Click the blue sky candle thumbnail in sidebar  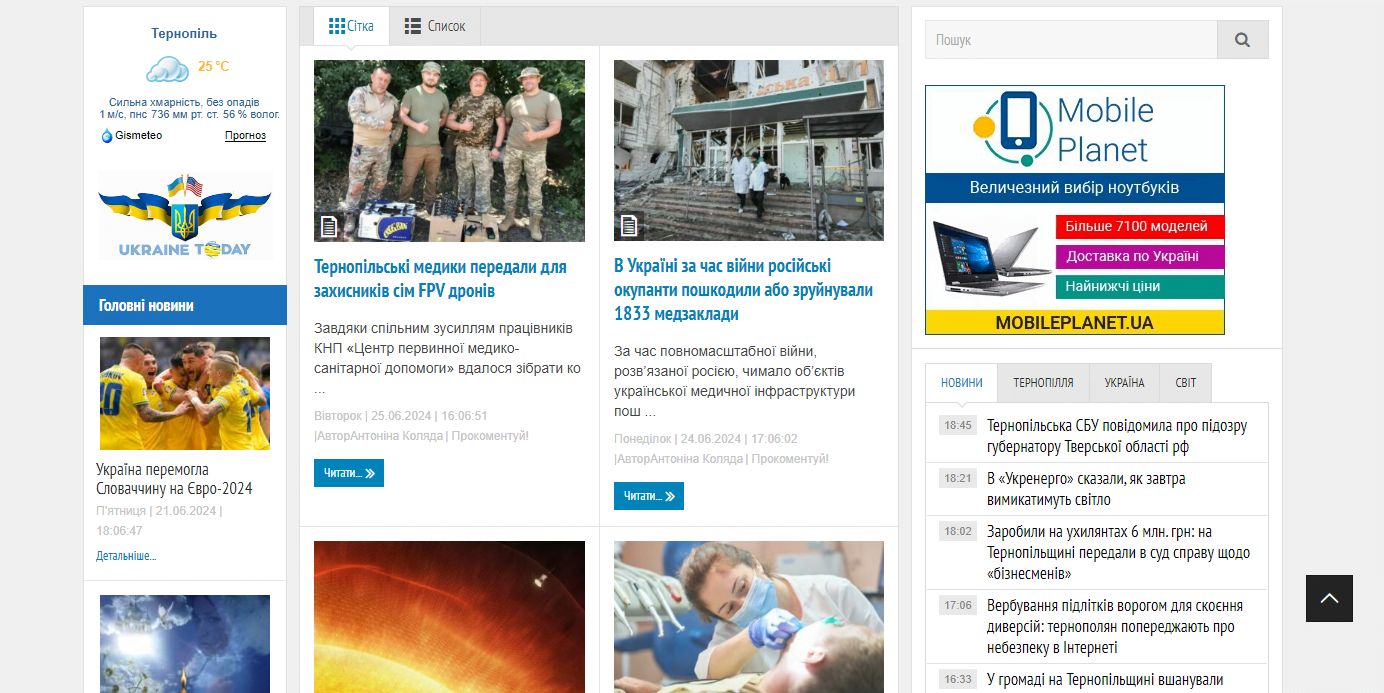point(185,644)
